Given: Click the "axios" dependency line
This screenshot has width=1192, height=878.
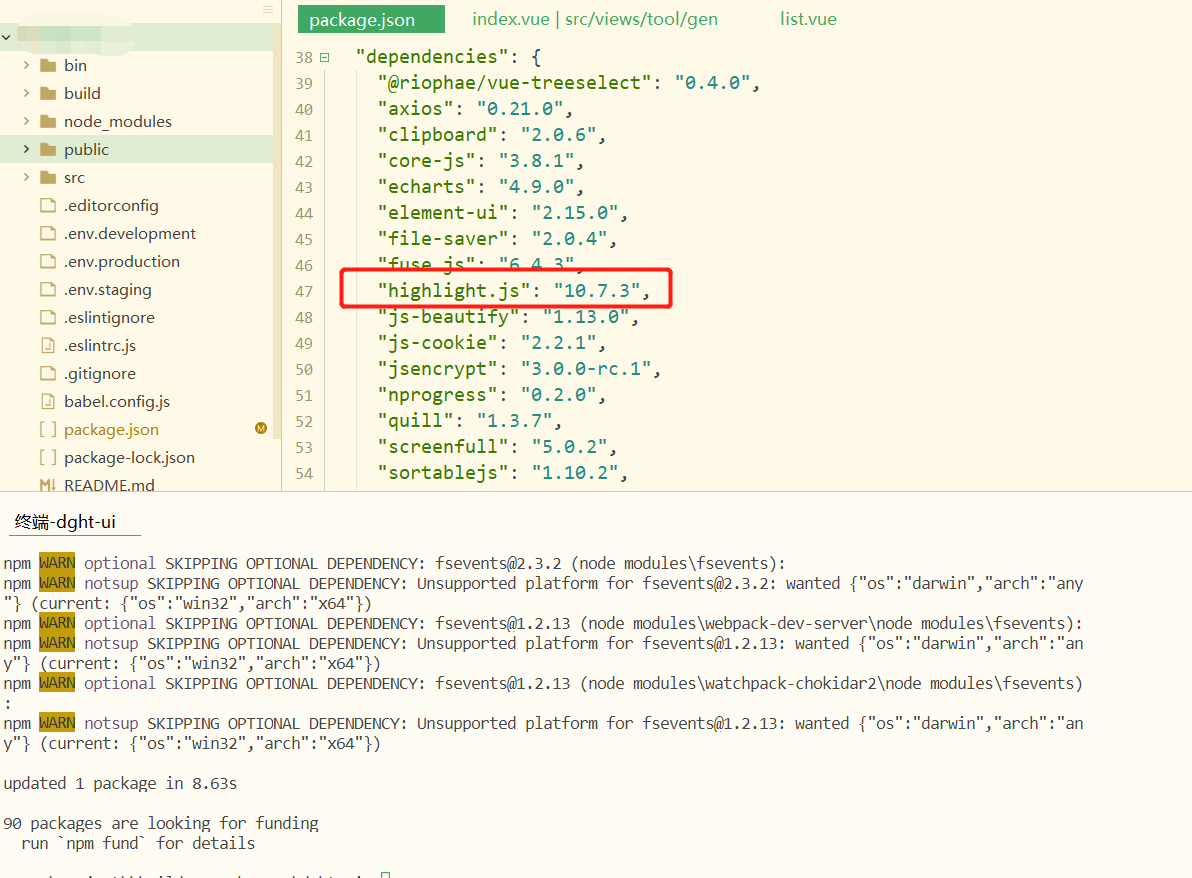Looking at the screenshot, I should [x=475, y=109].
